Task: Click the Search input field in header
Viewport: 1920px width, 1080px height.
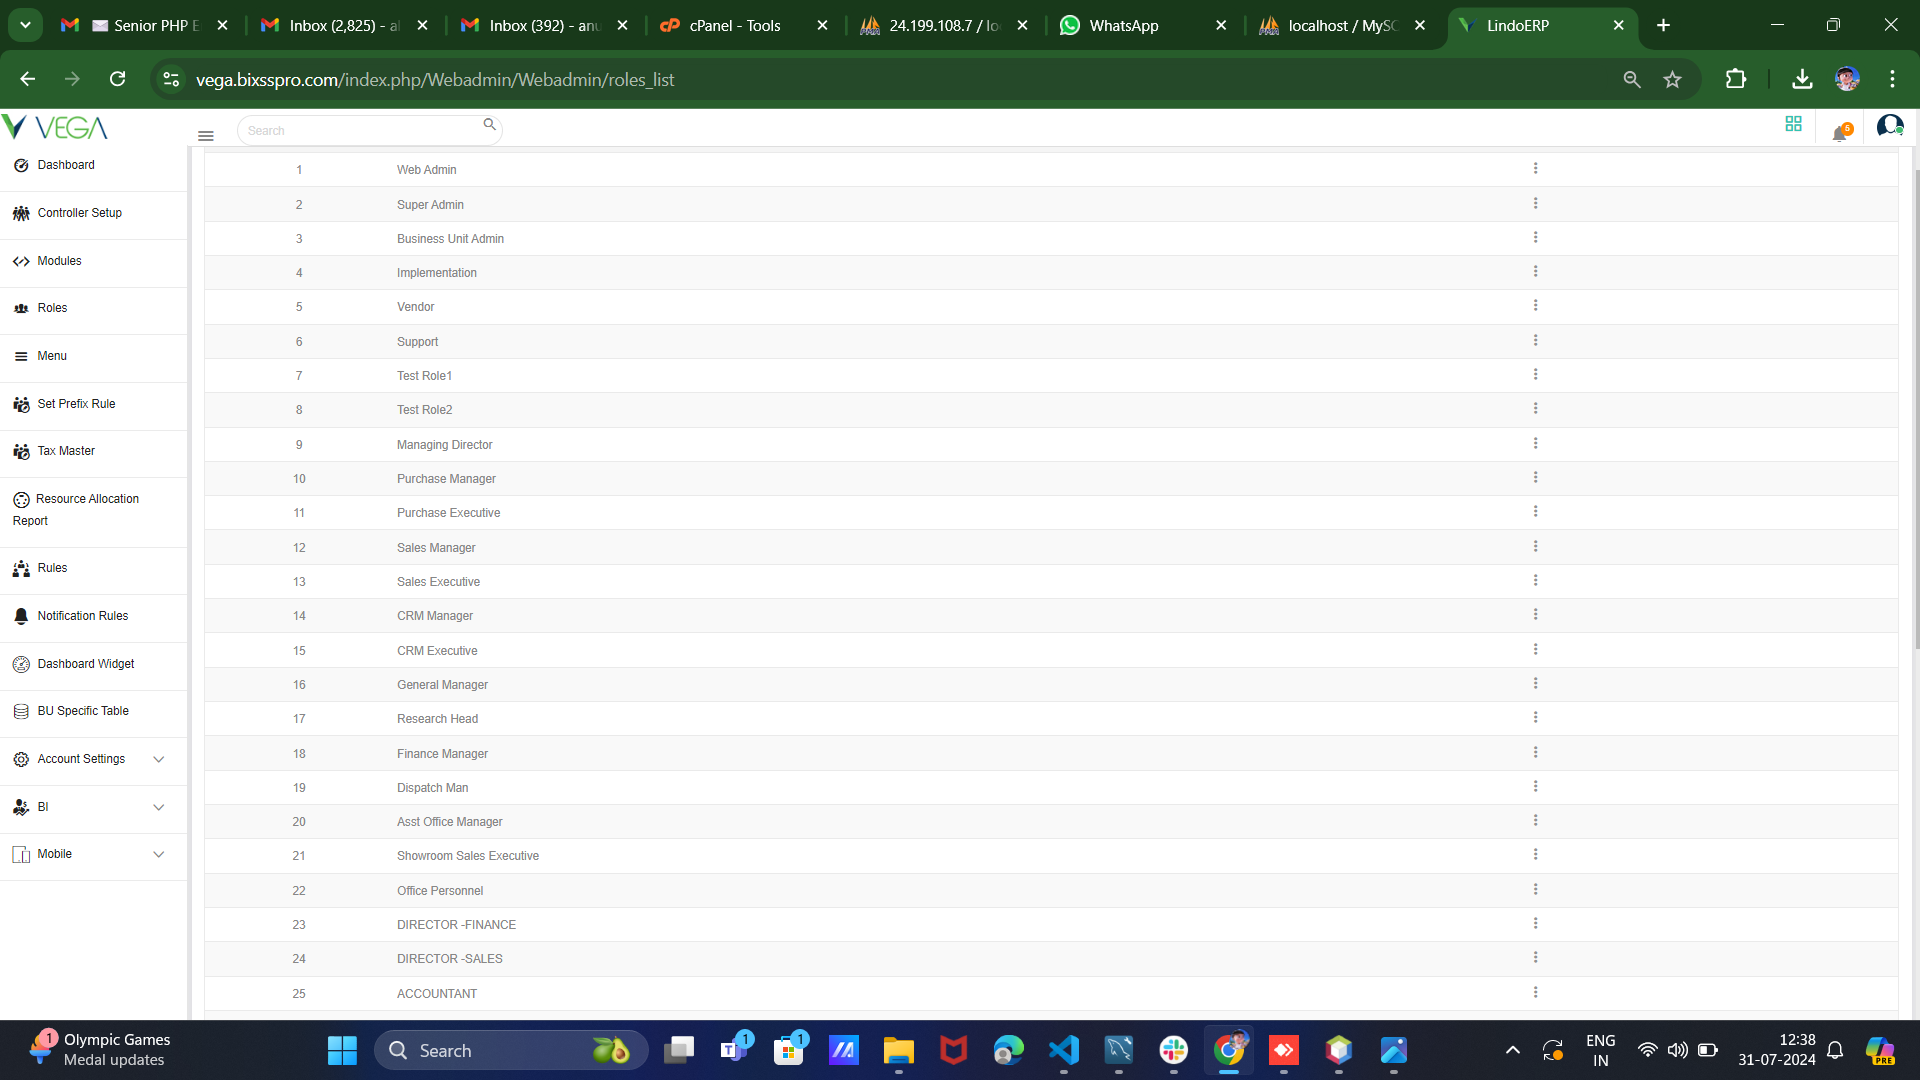Action: coord(360,131)
